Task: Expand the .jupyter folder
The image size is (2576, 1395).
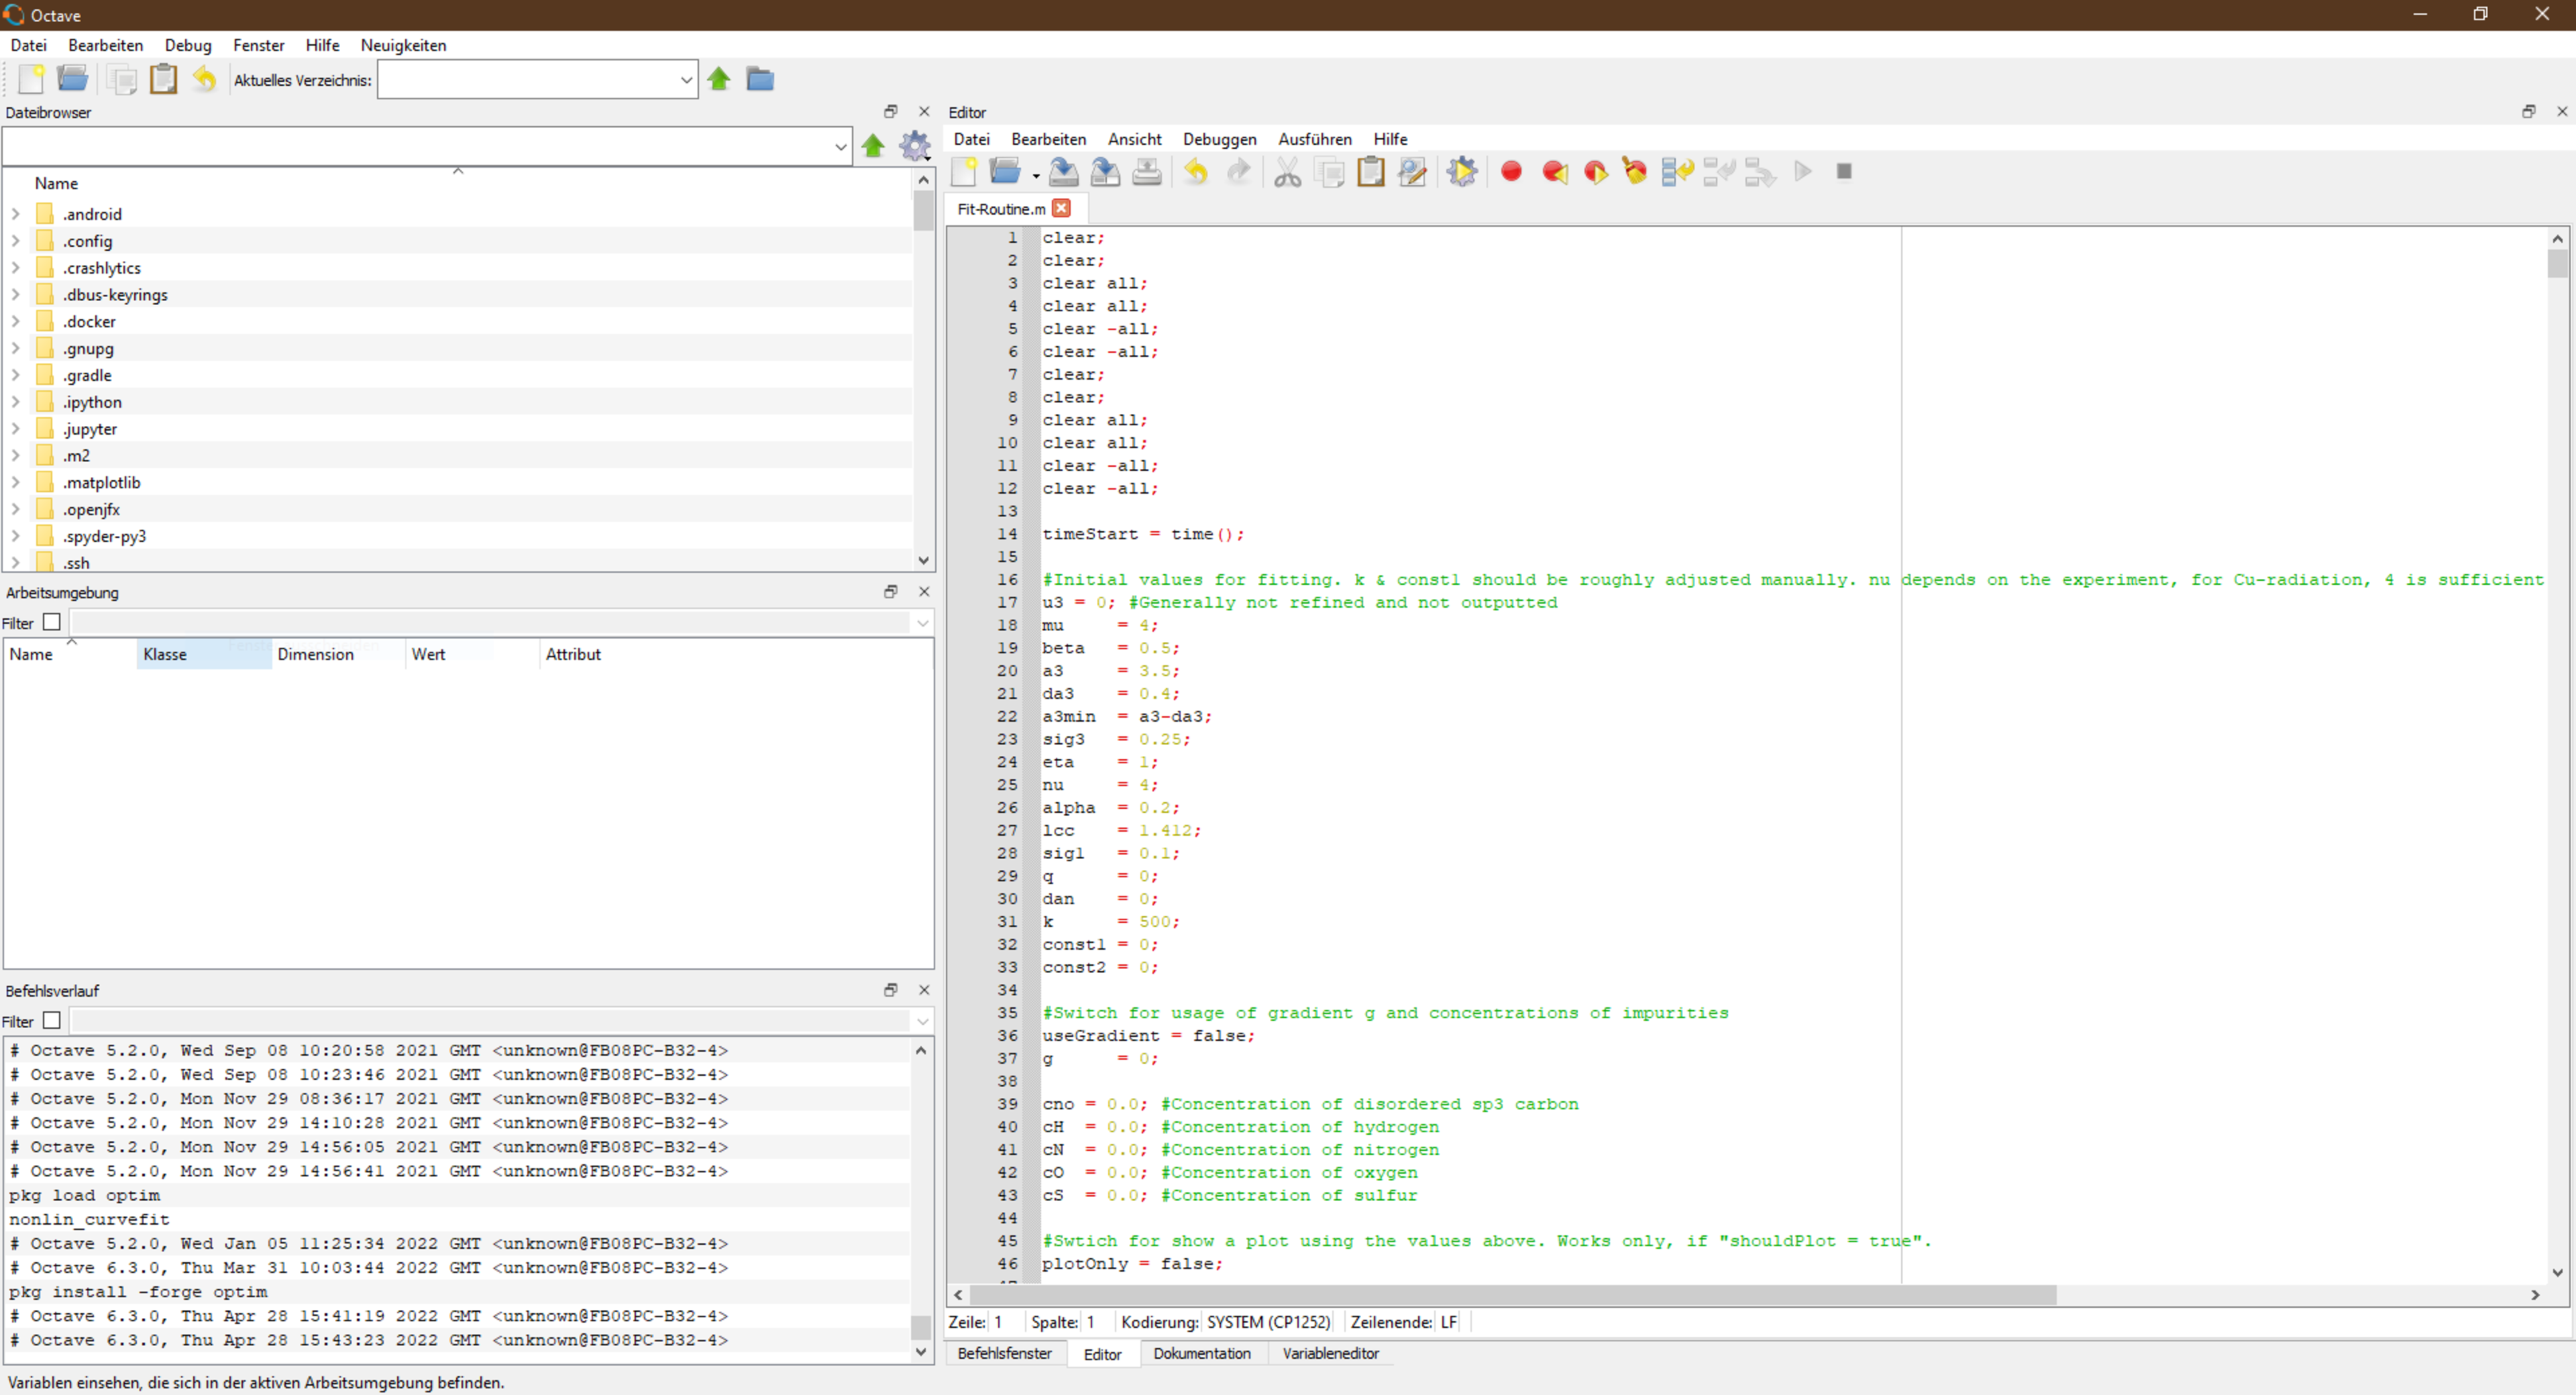Action: 15,429
